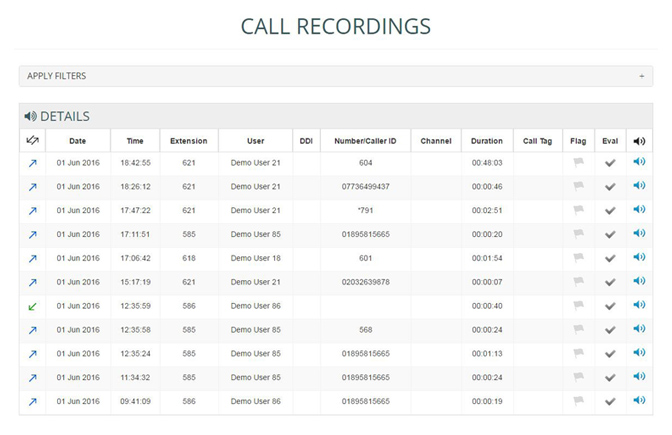Open evaluation checkmark for 17:06:42 call
The height and width of the screenshot is (435, 672).
click(610, 258)
